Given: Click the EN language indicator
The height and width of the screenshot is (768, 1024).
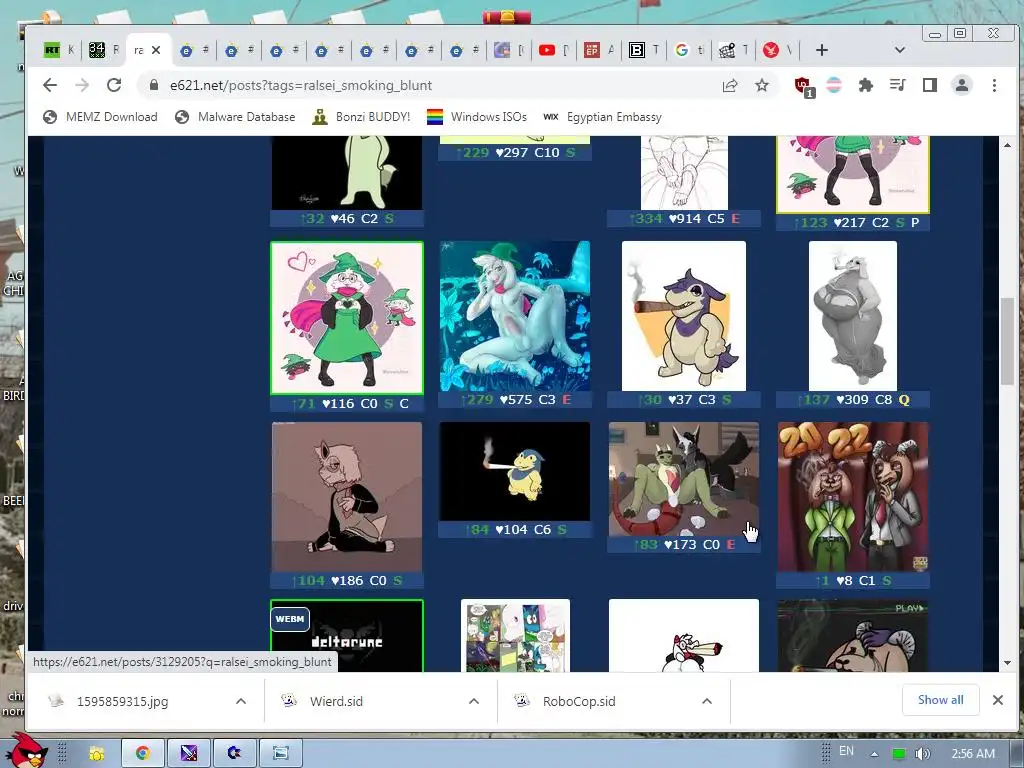Looking at the screenshot, I should pos(846,751).
